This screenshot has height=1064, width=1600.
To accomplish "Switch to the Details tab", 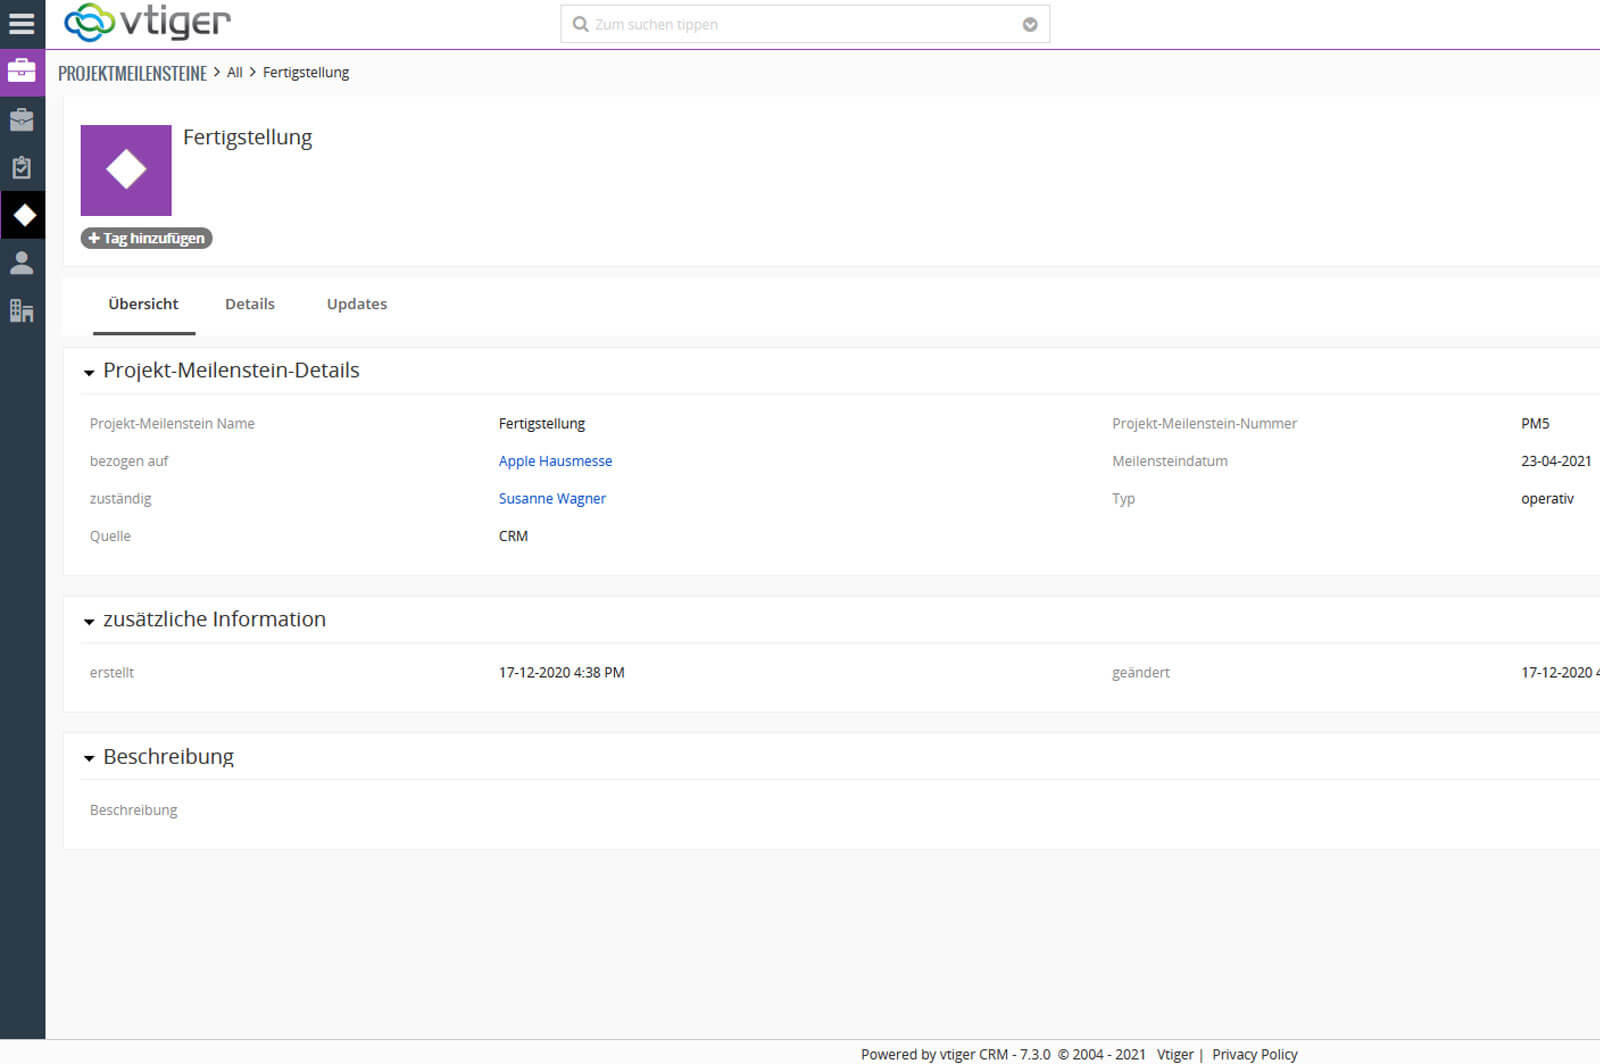I will click(x=249, y=304).
